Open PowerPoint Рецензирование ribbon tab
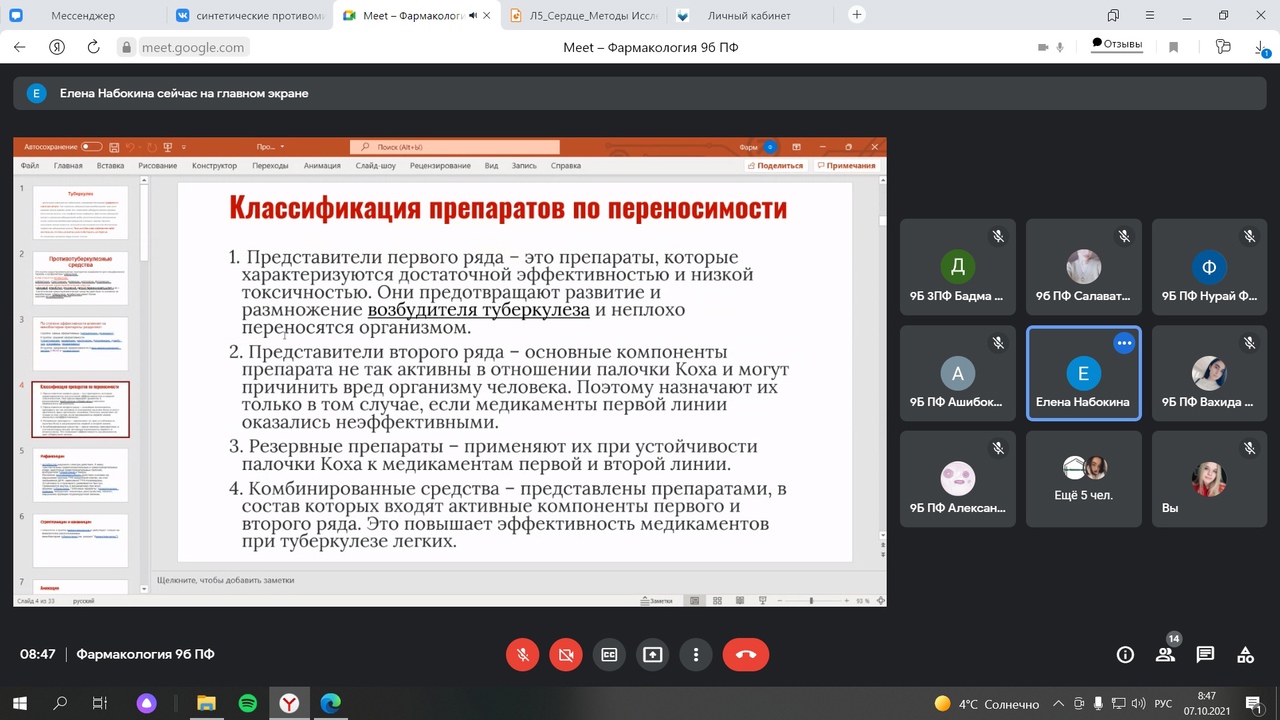 coord(440,166)
